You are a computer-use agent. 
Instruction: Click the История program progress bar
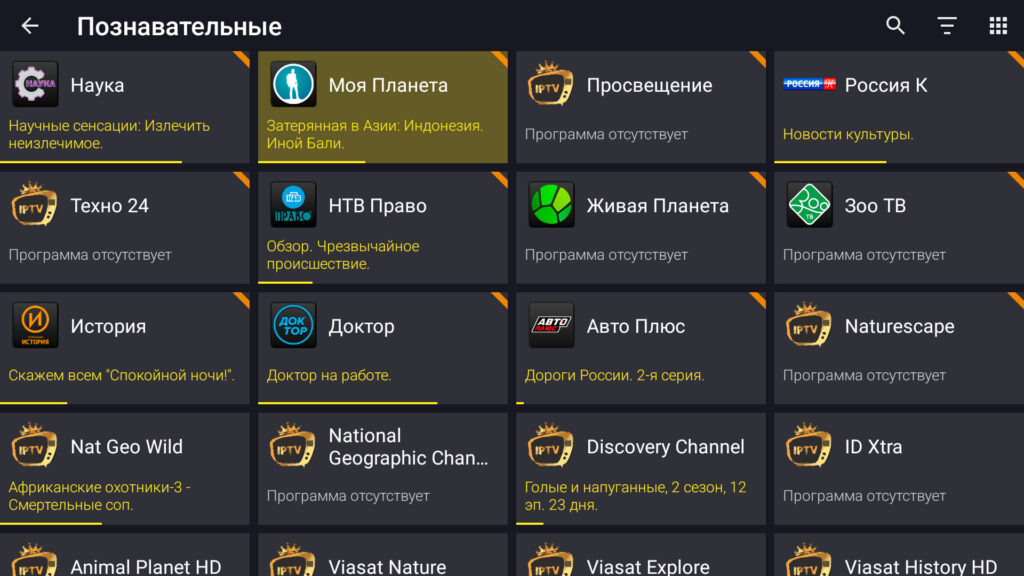(x=33, y=403)
